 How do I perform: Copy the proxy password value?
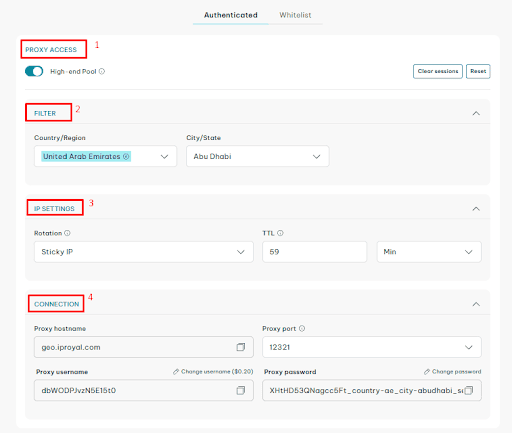click(469, 390)
